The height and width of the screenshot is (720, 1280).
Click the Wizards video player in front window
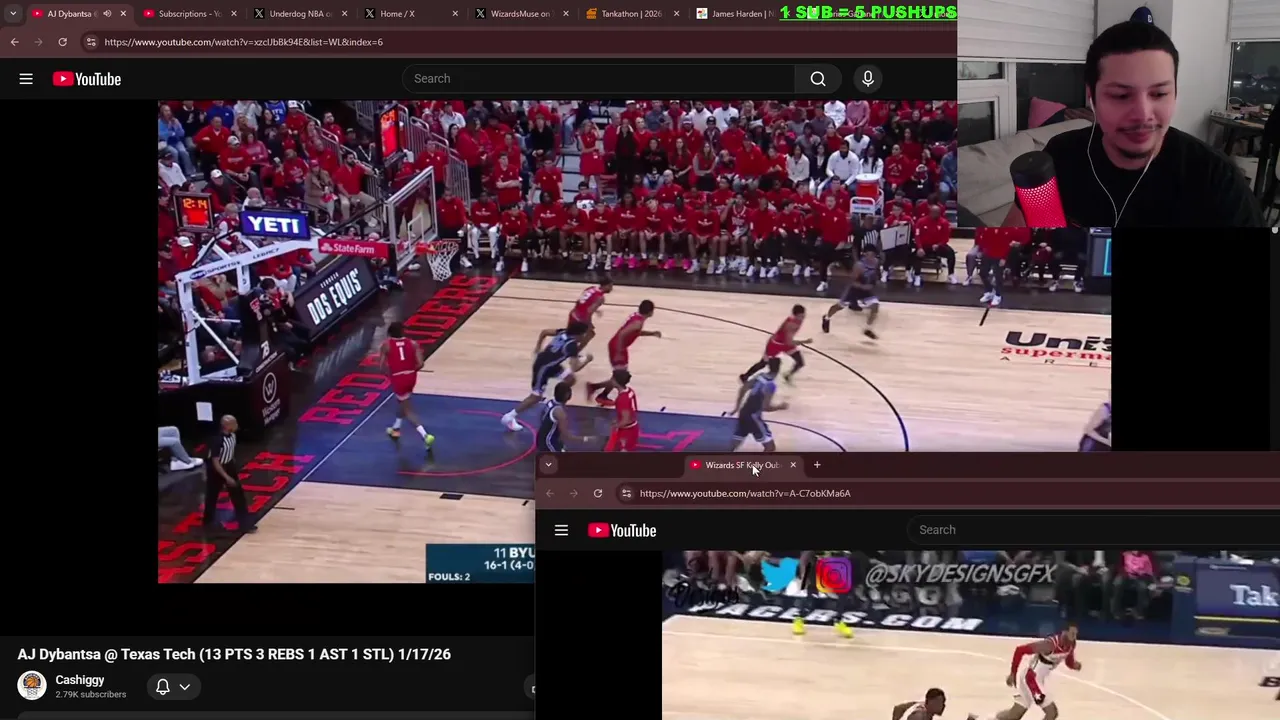coord(971,635)
